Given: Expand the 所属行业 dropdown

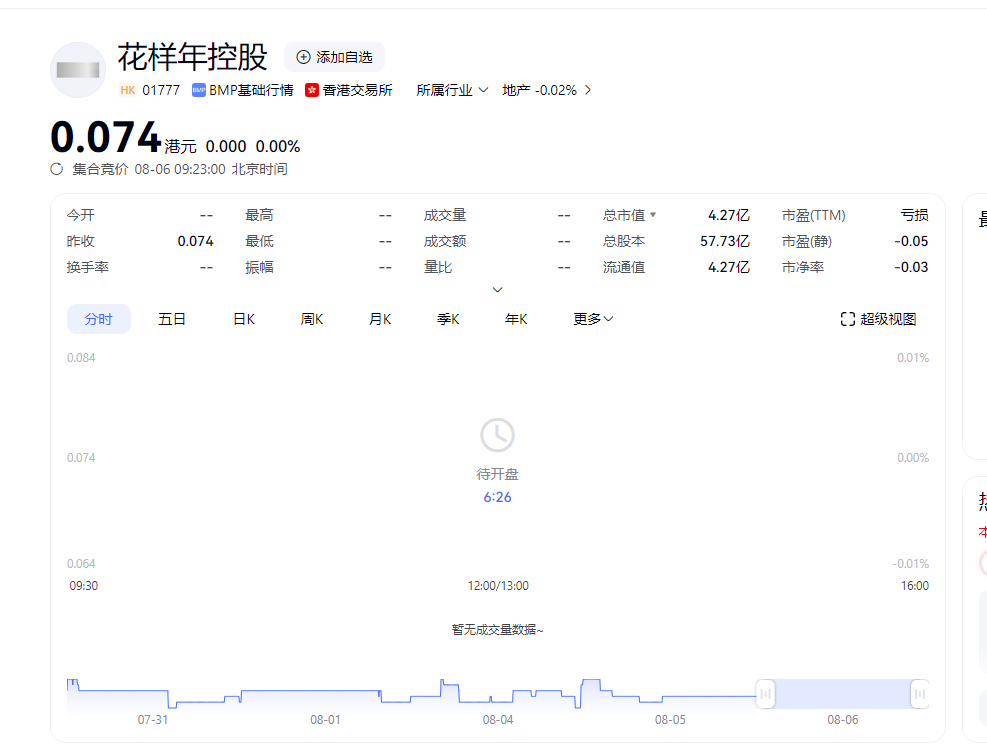Looking at the screenshot, I should pos(452,90).
